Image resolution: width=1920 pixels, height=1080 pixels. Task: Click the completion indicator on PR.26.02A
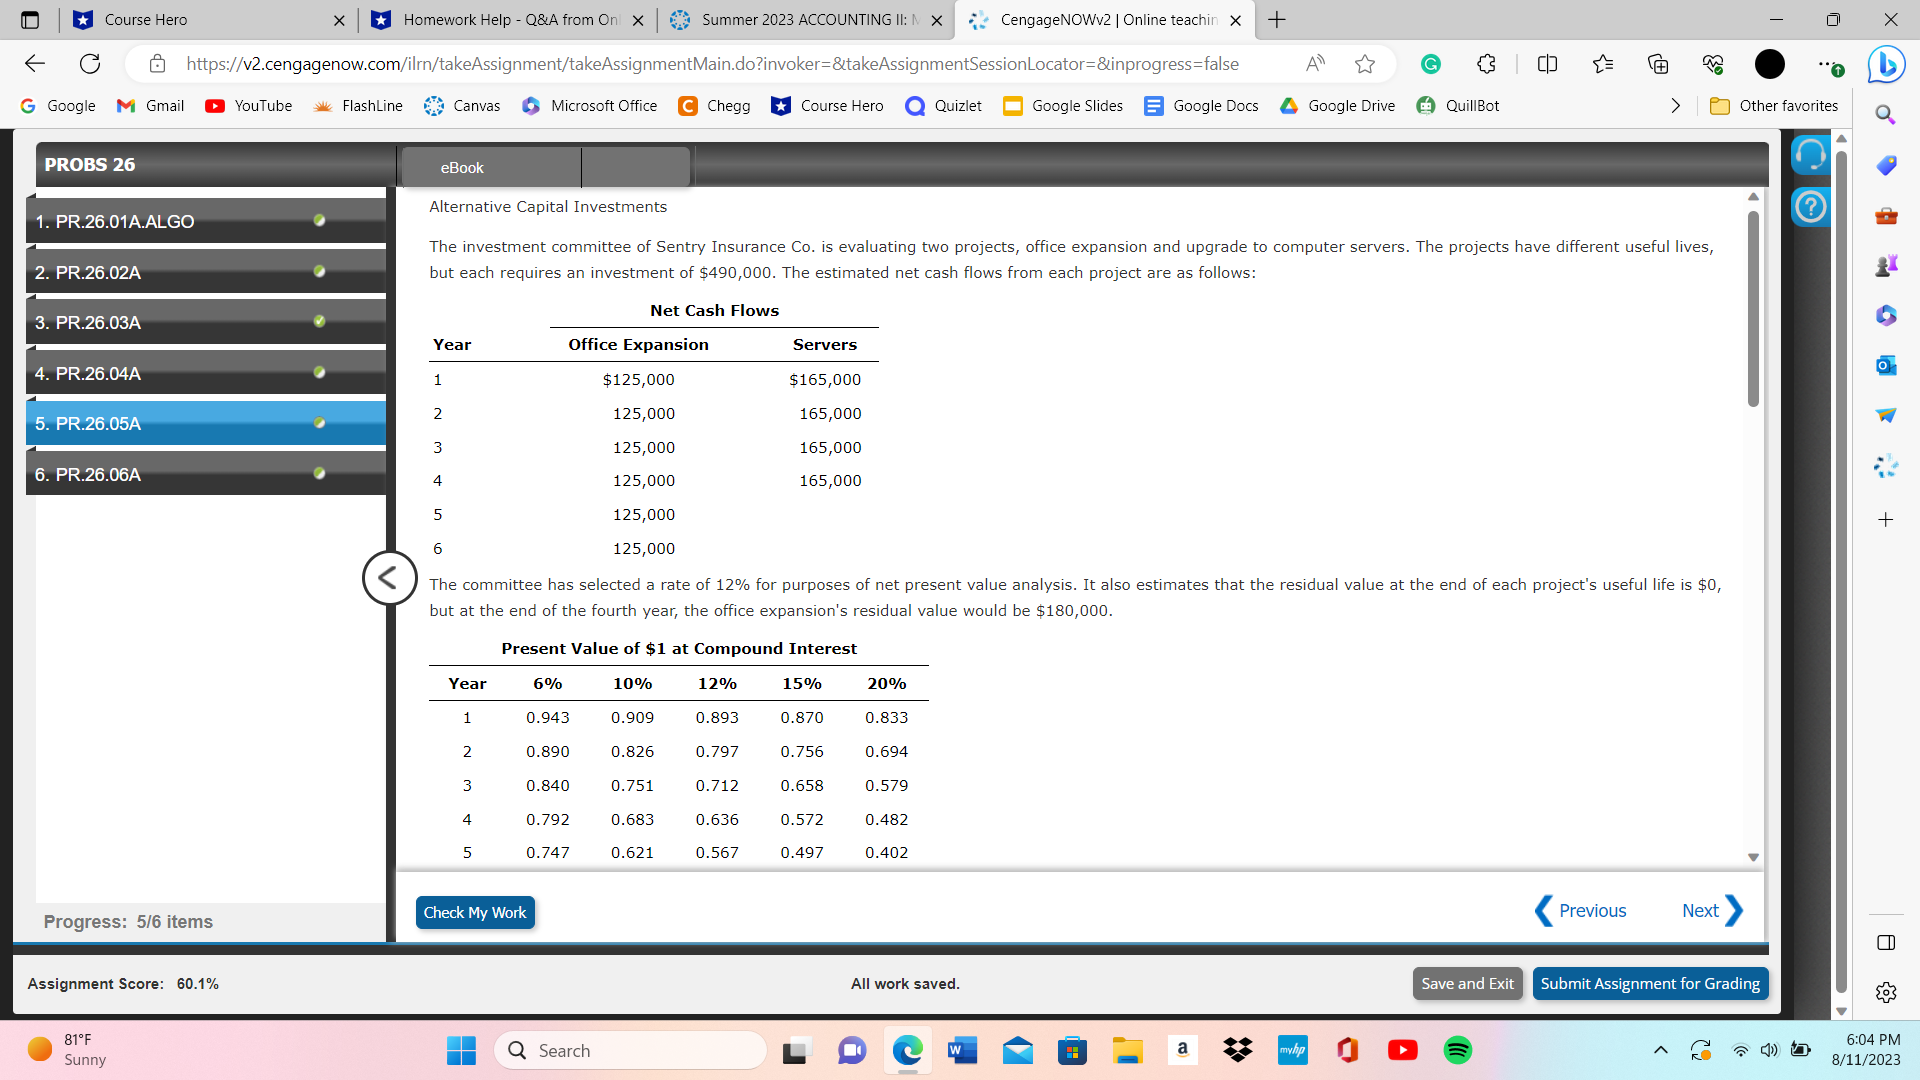click(x=319, y=271)
